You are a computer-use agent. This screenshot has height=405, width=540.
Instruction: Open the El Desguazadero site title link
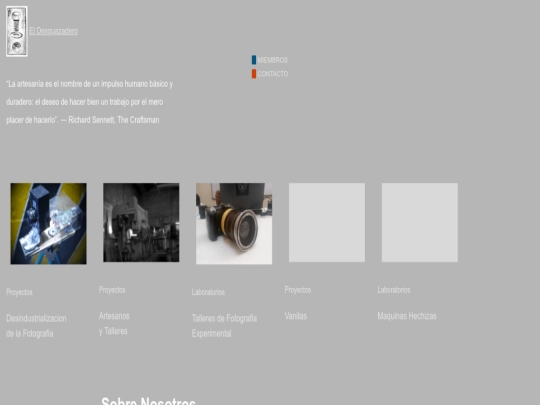pos(53,31)
